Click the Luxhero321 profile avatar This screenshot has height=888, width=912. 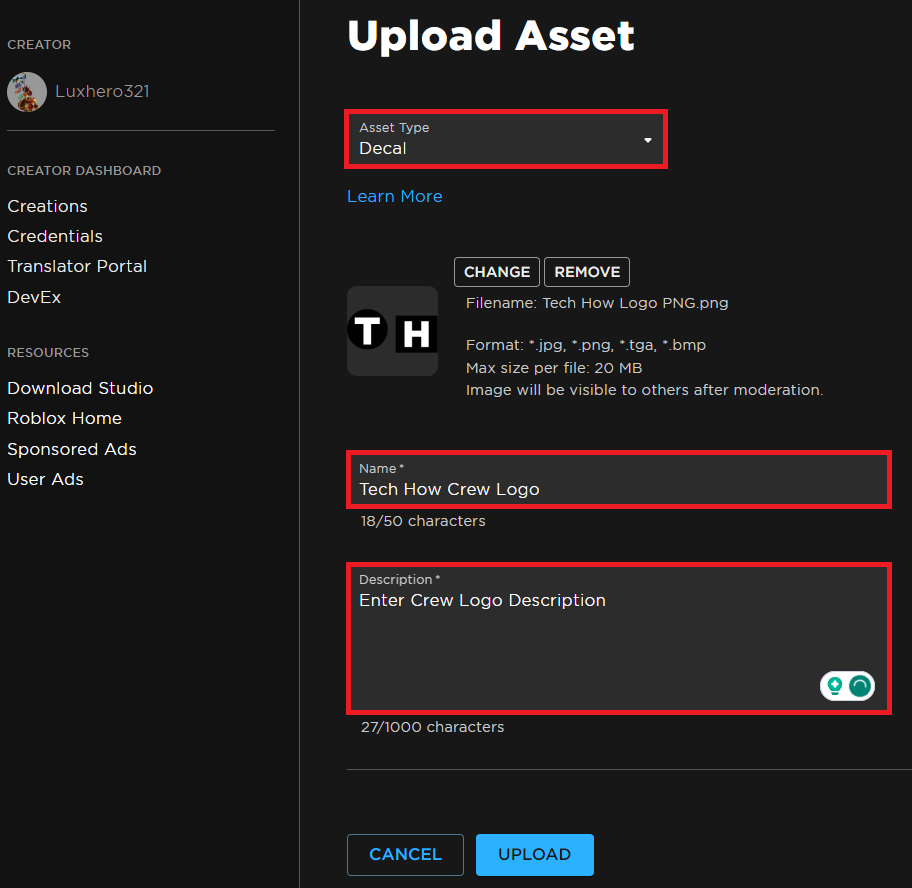(27, 92)
